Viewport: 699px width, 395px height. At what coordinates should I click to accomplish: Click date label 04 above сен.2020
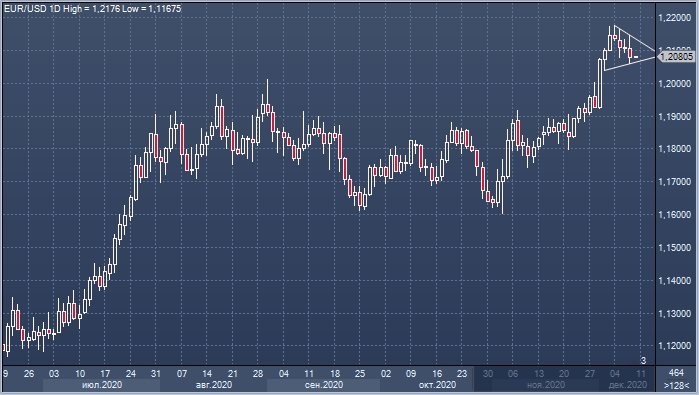pyautogui.click(x=284, y=374)
